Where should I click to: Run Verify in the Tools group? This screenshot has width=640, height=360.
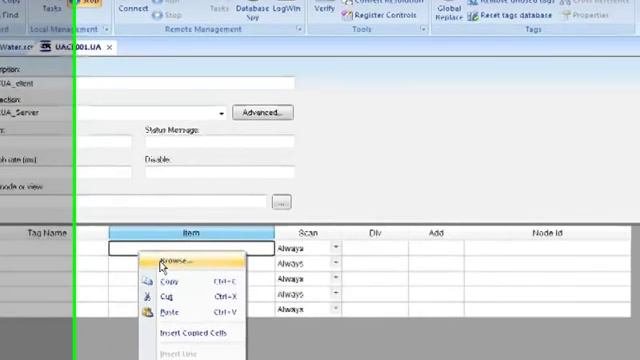tap(324, 8)
